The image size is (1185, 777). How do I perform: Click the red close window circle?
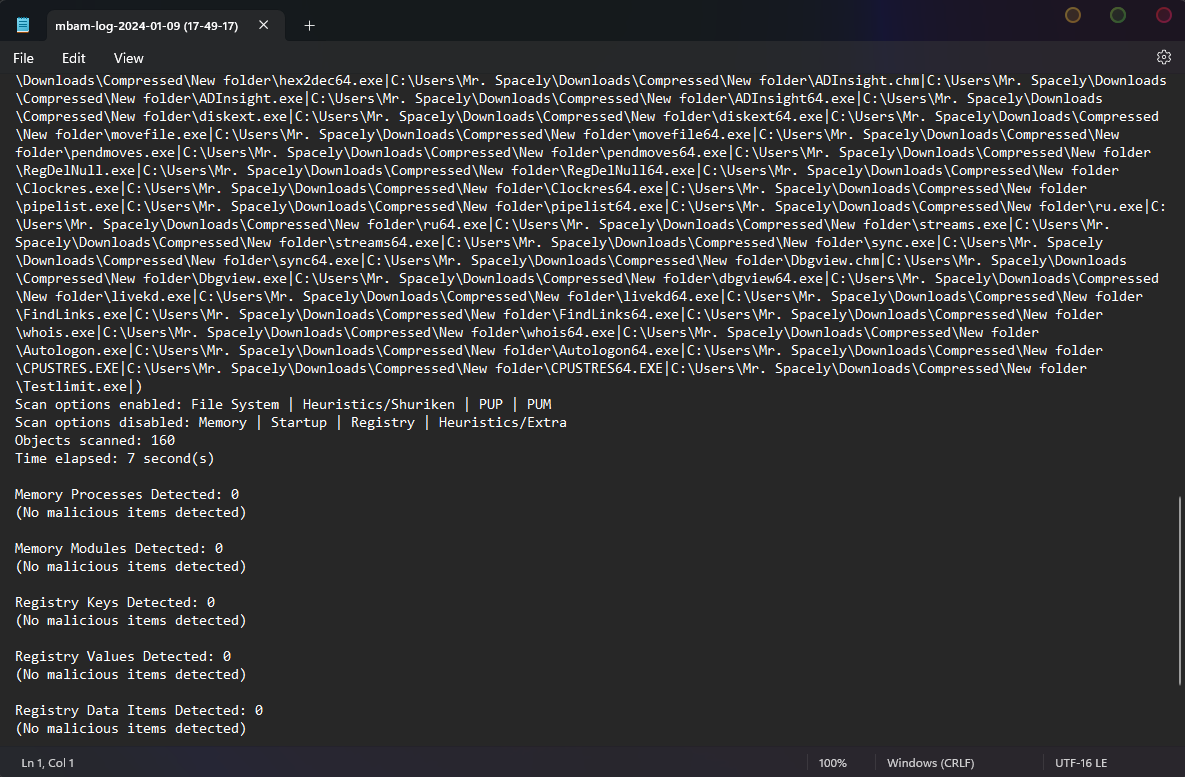click(1164, 15)
